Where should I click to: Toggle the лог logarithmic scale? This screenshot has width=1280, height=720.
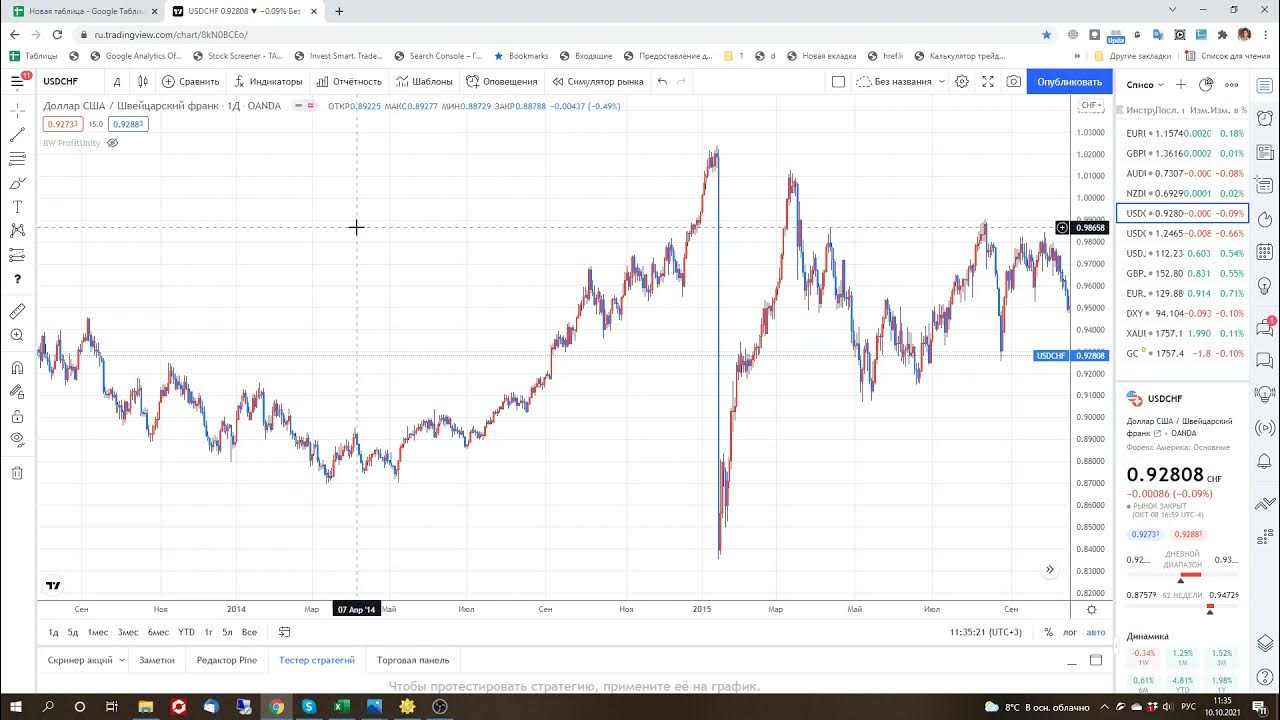[1070, 632]
